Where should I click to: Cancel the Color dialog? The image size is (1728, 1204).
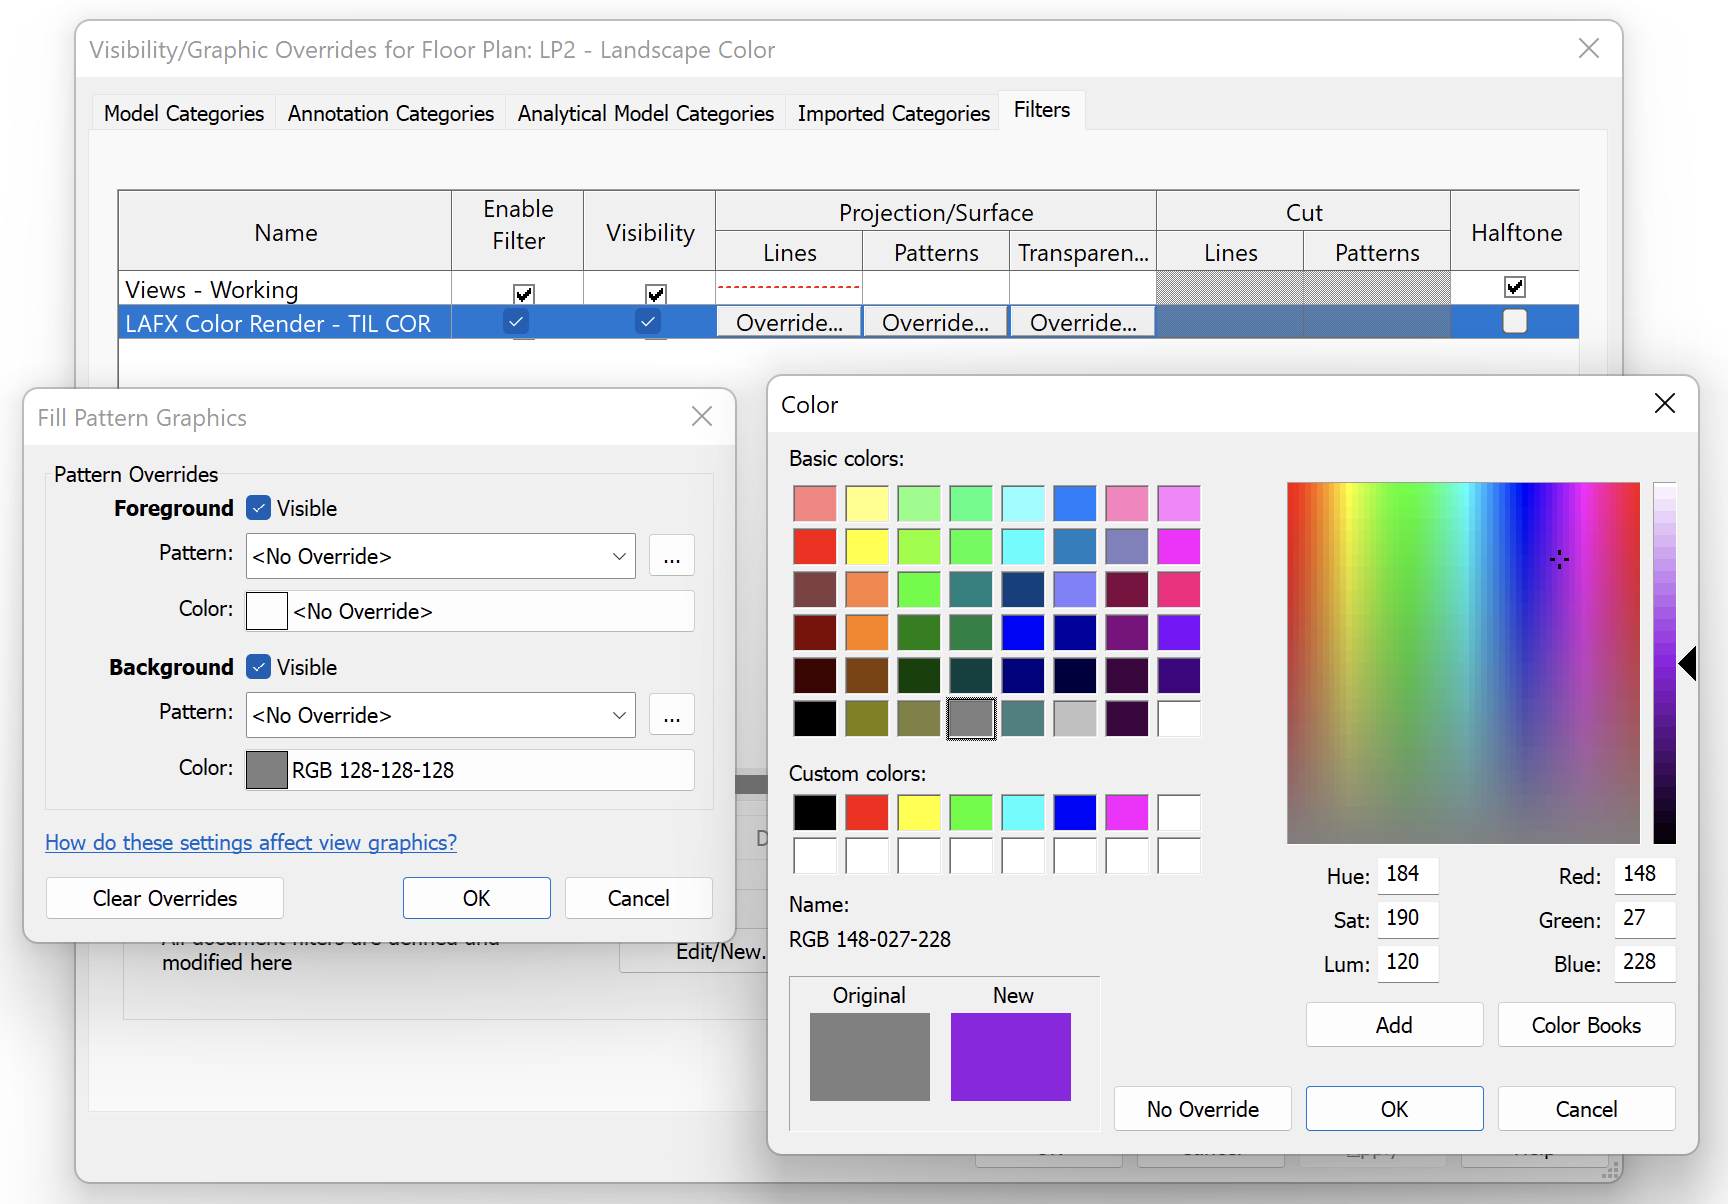(x=1586, y=1109)
